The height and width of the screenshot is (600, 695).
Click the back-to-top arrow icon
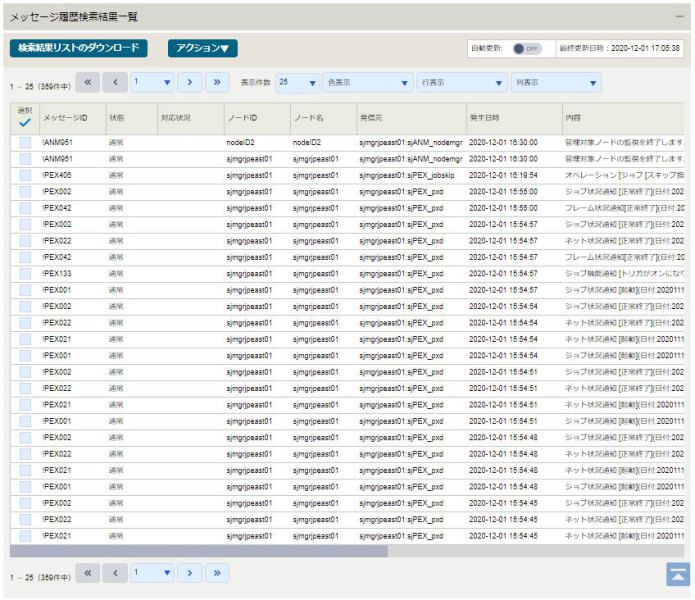point(678,574)
